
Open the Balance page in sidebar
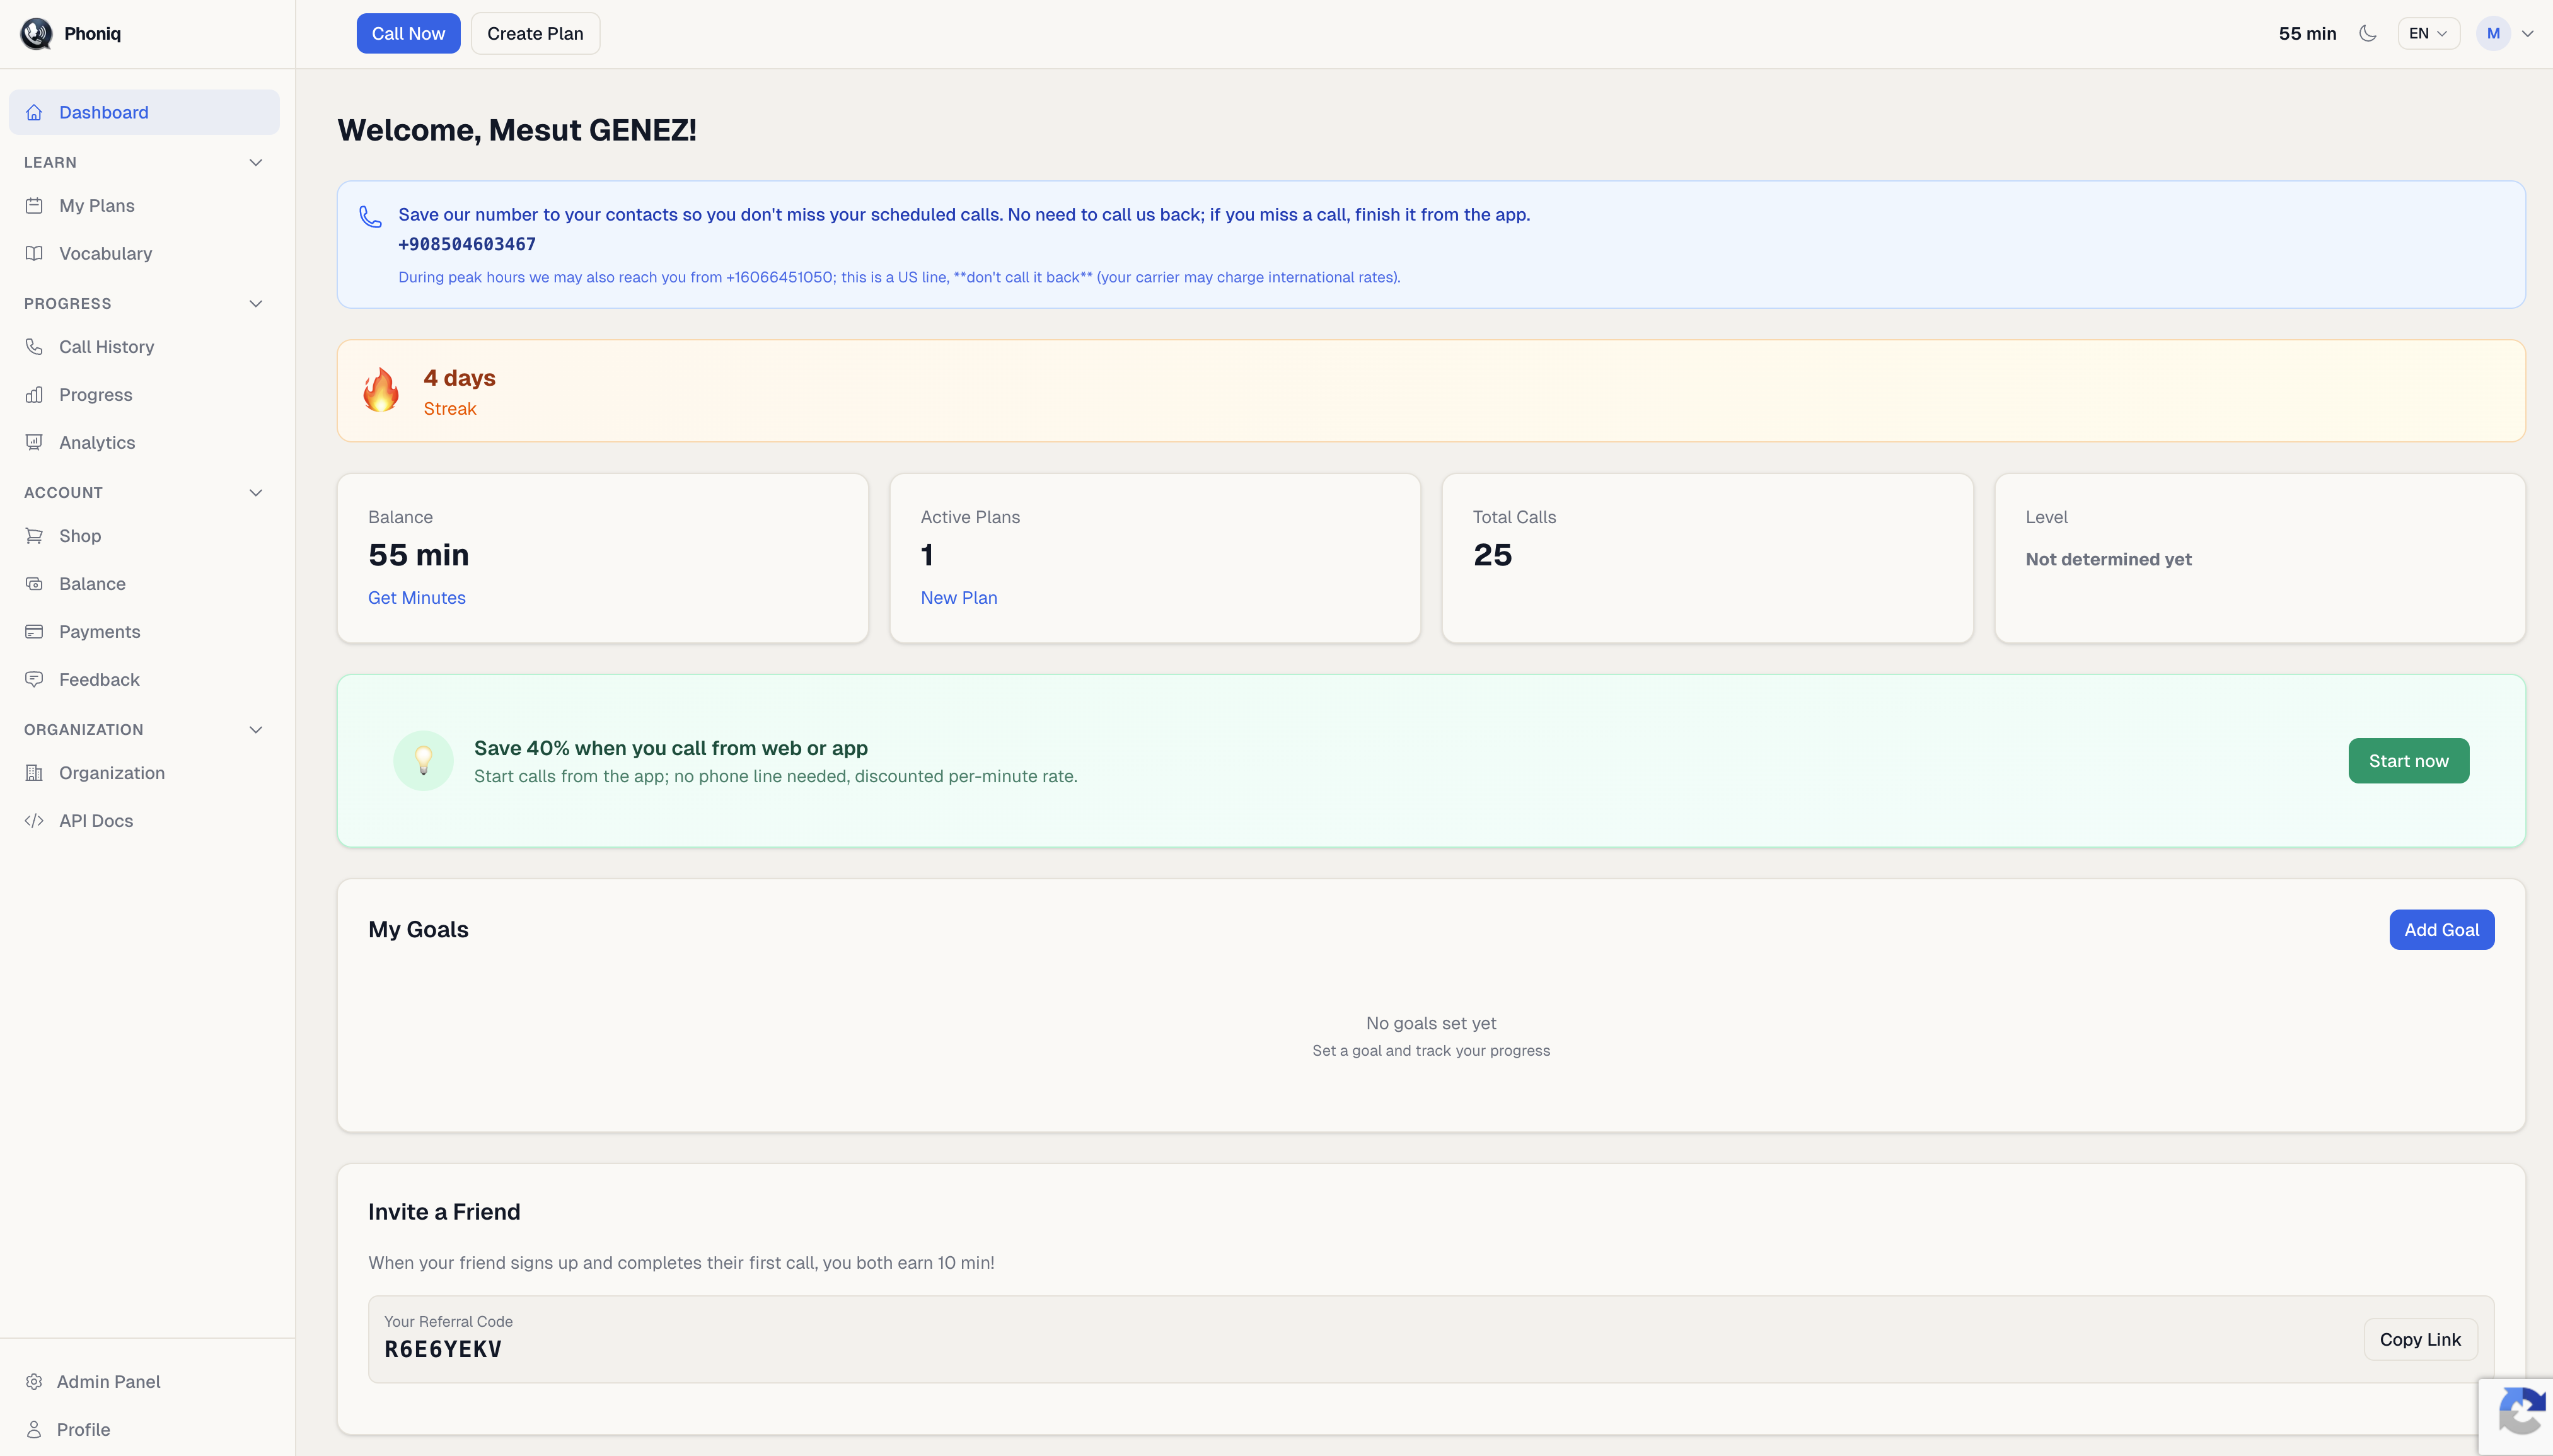144,583
